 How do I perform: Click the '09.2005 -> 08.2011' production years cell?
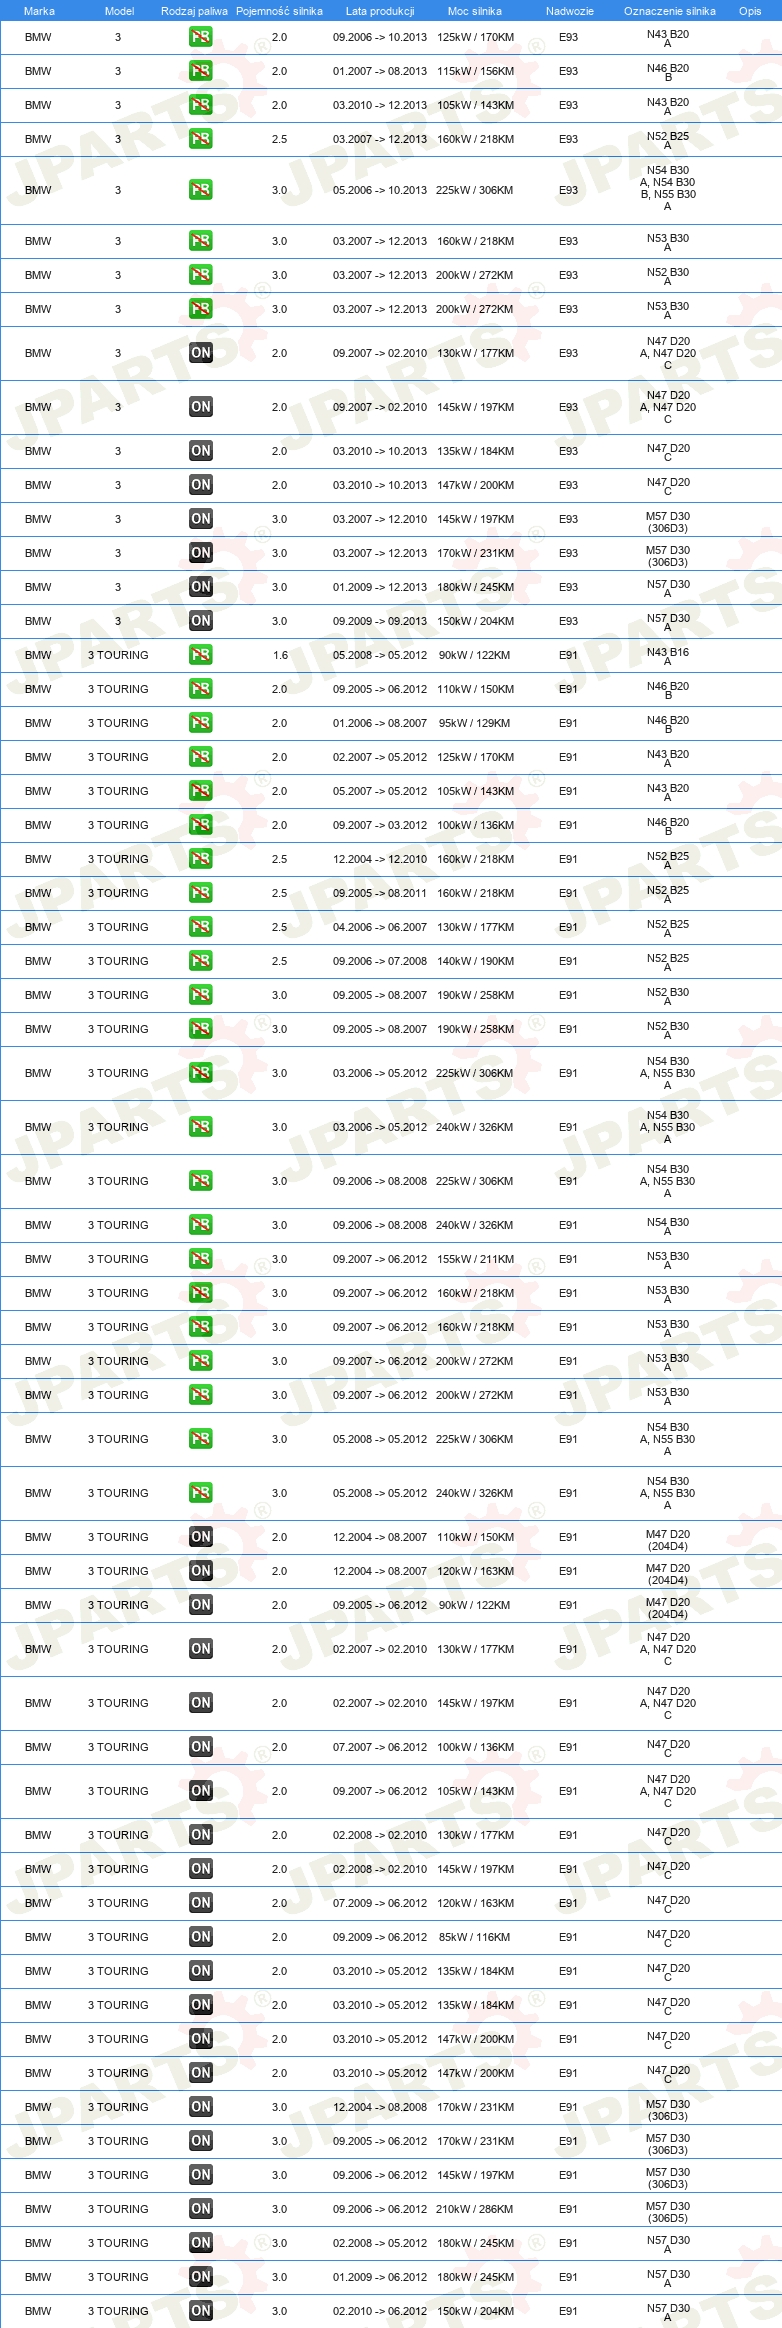coord(380,893)
